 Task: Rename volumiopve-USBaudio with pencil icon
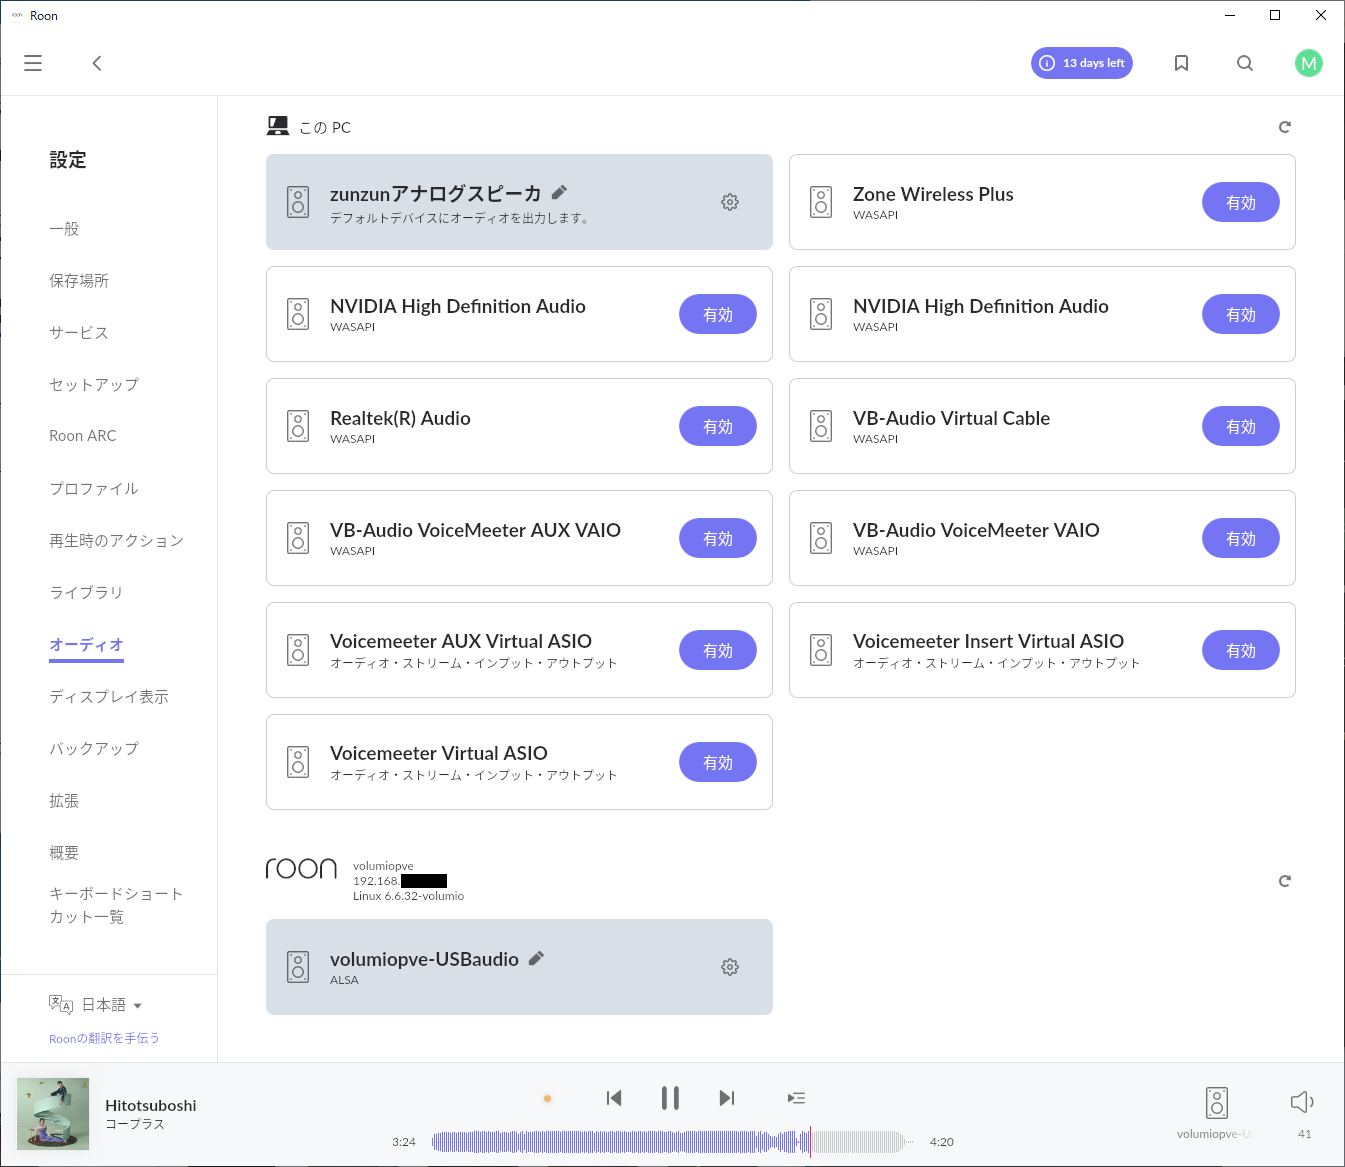536,958
